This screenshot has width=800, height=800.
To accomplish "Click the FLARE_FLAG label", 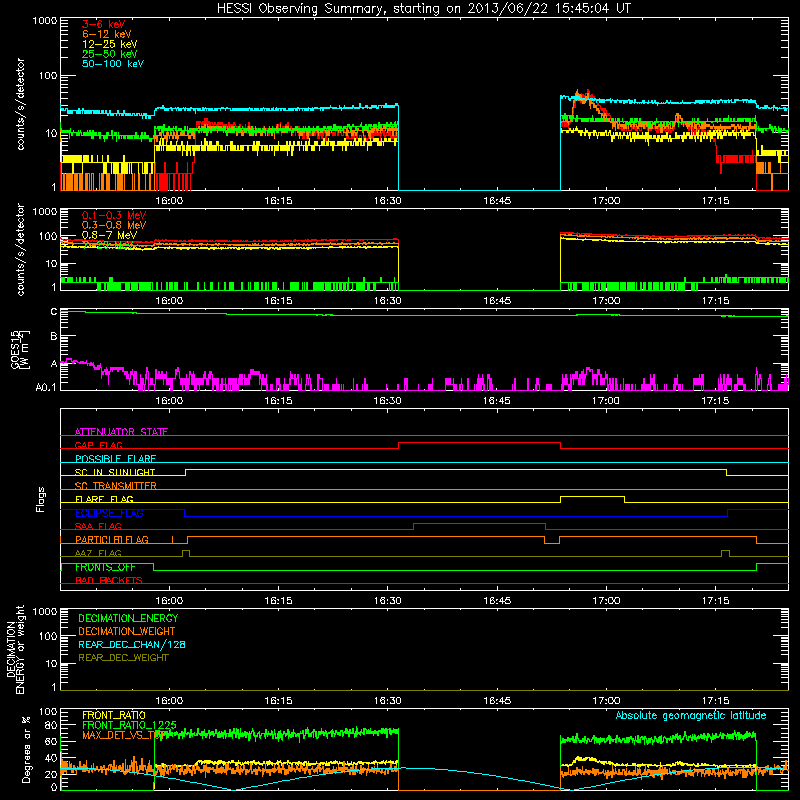I will [x=104, y=499].
